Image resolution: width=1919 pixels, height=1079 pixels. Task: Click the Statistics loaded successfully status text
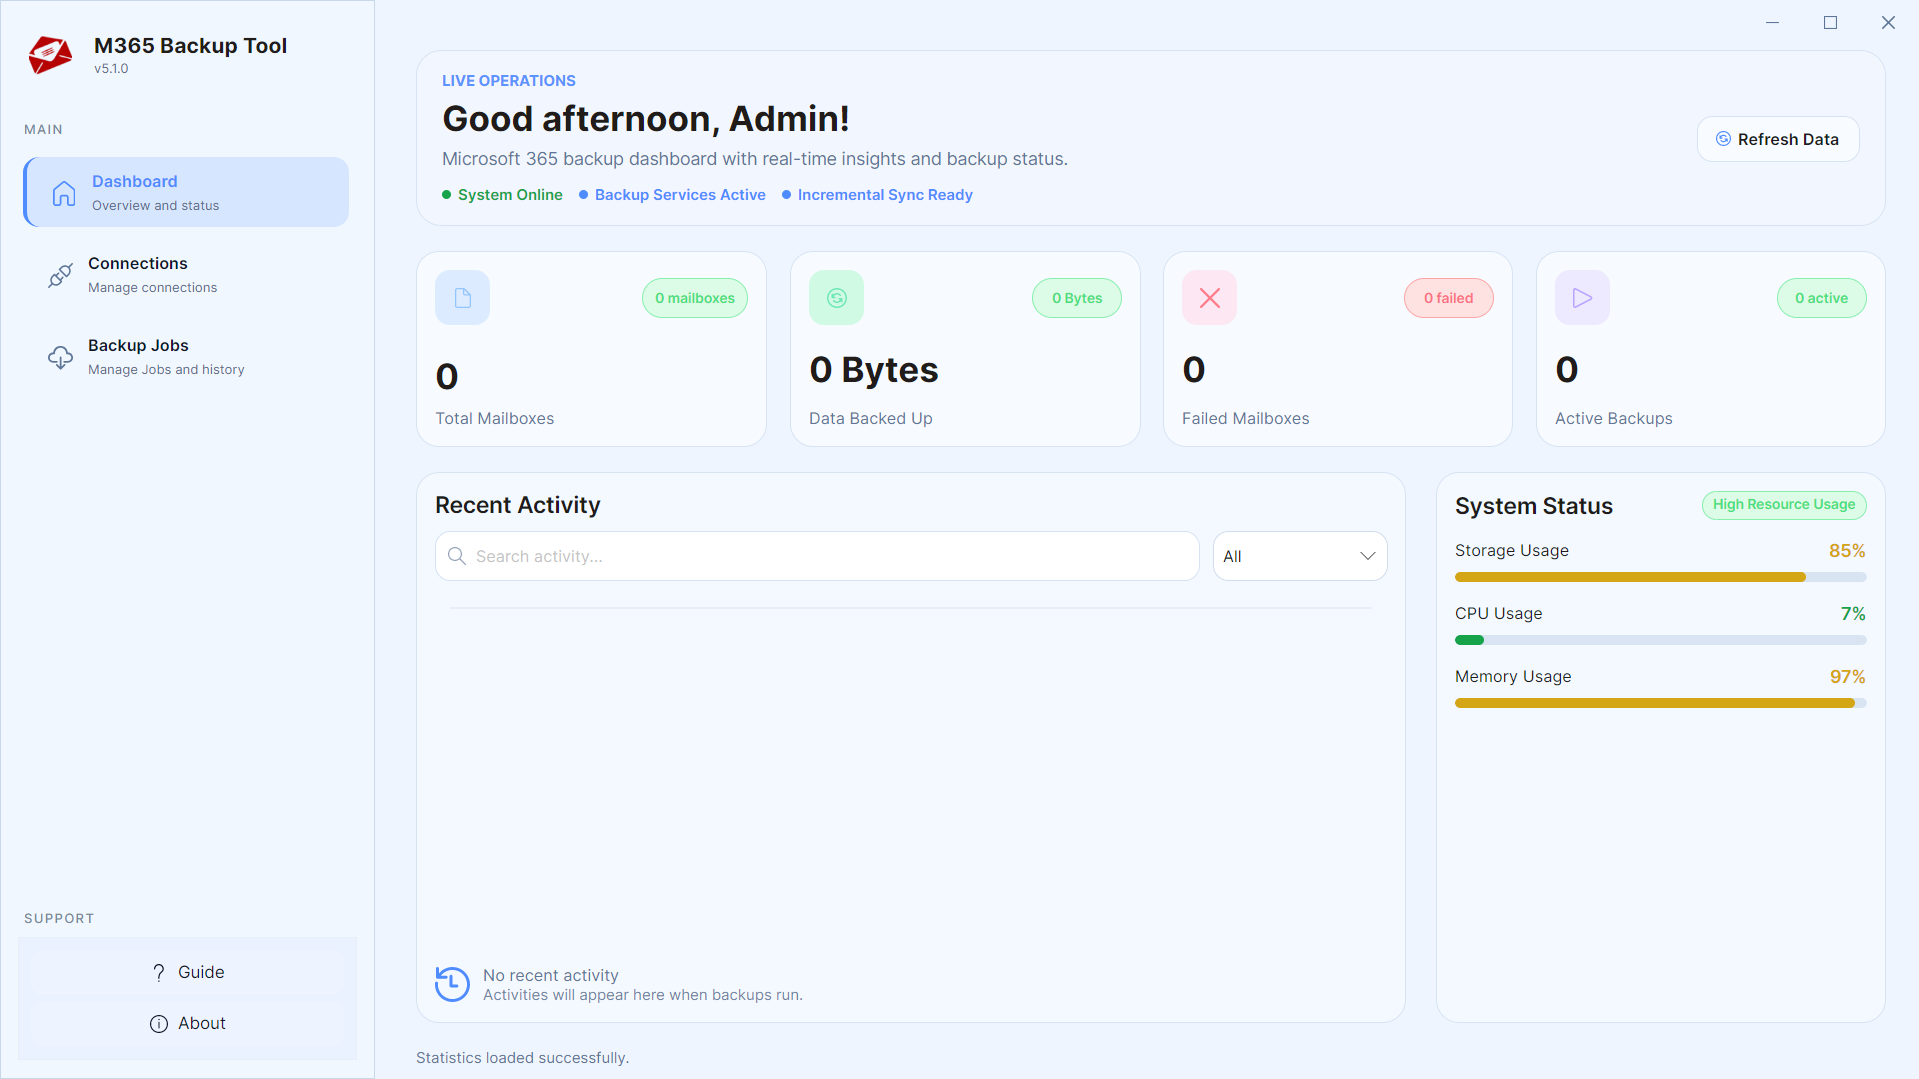(x=522, y=1058)
